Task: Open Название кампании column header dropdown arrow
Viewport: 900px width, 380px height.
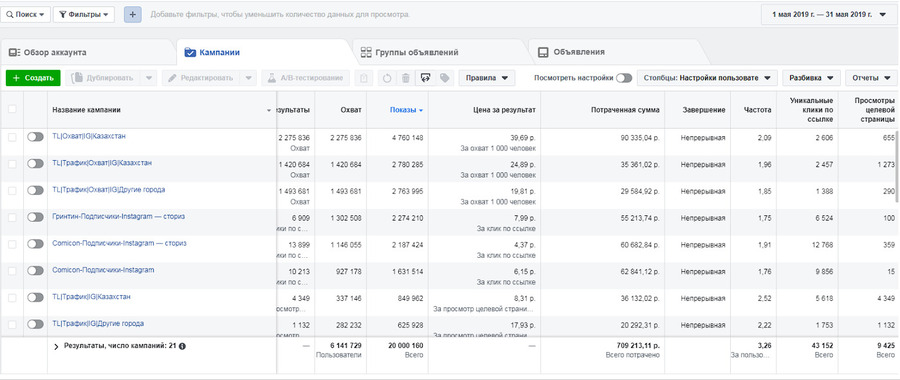Action: pyautogui.click(x=269, y=110)
